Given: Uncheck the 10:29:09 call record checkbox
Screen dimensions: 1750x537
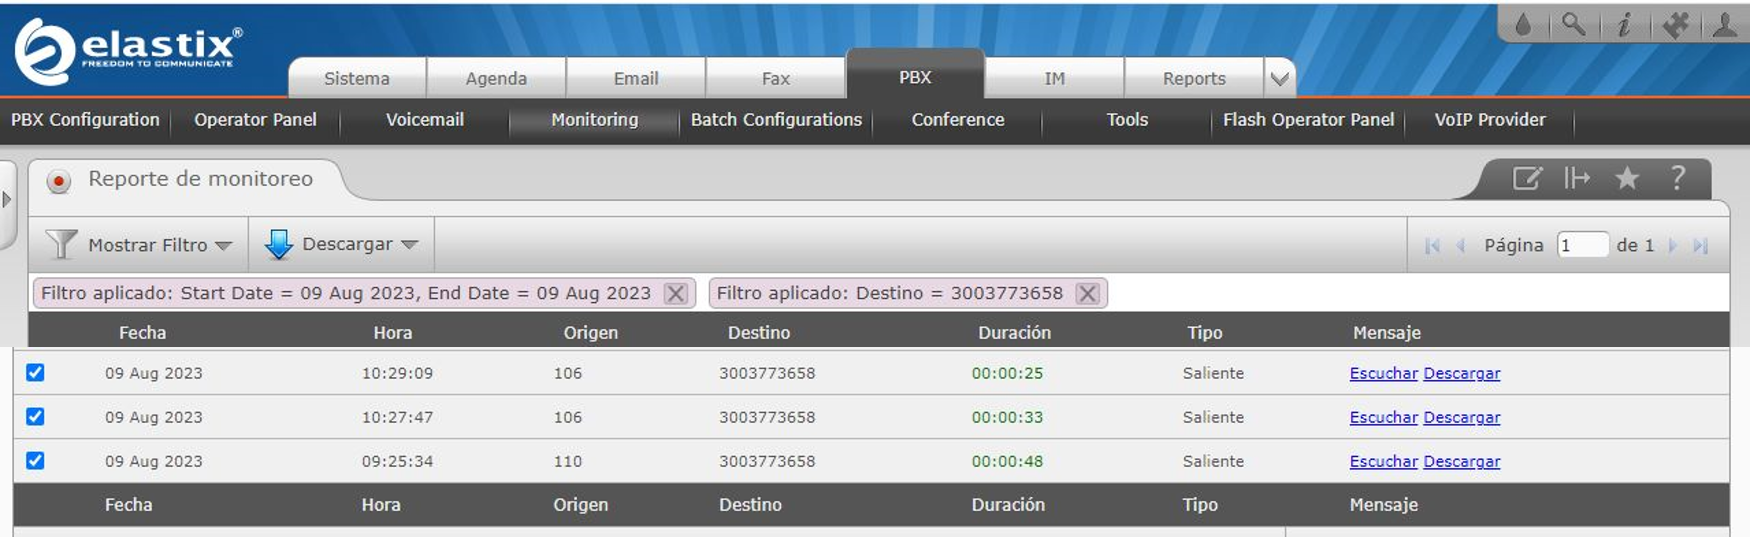Looking at the screenshot, I should pos(35,373).
